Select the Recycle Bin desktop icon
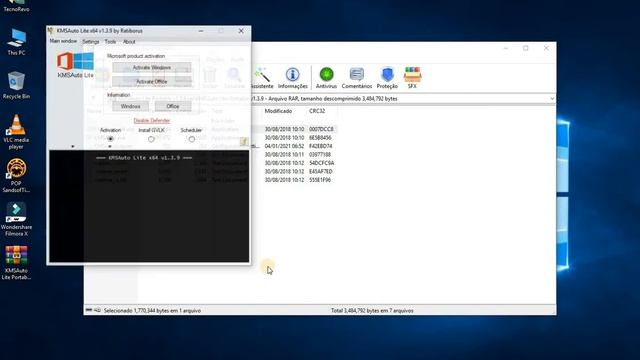Screen dimensions: 640x360 (x=16, y=85)
